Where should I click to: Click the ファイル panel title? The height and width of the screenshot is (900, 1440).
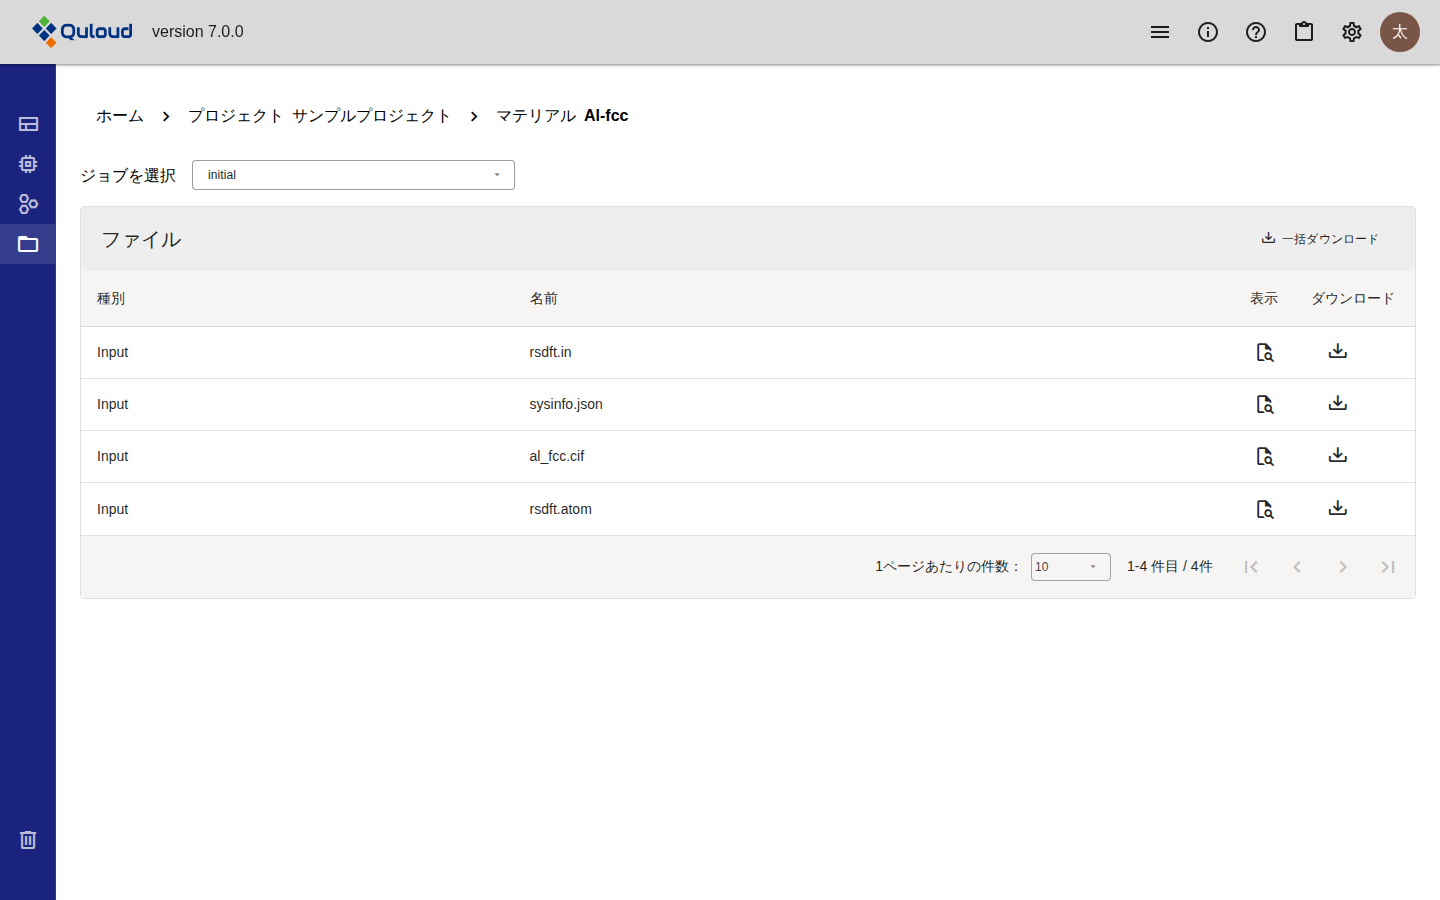(141, 239)
